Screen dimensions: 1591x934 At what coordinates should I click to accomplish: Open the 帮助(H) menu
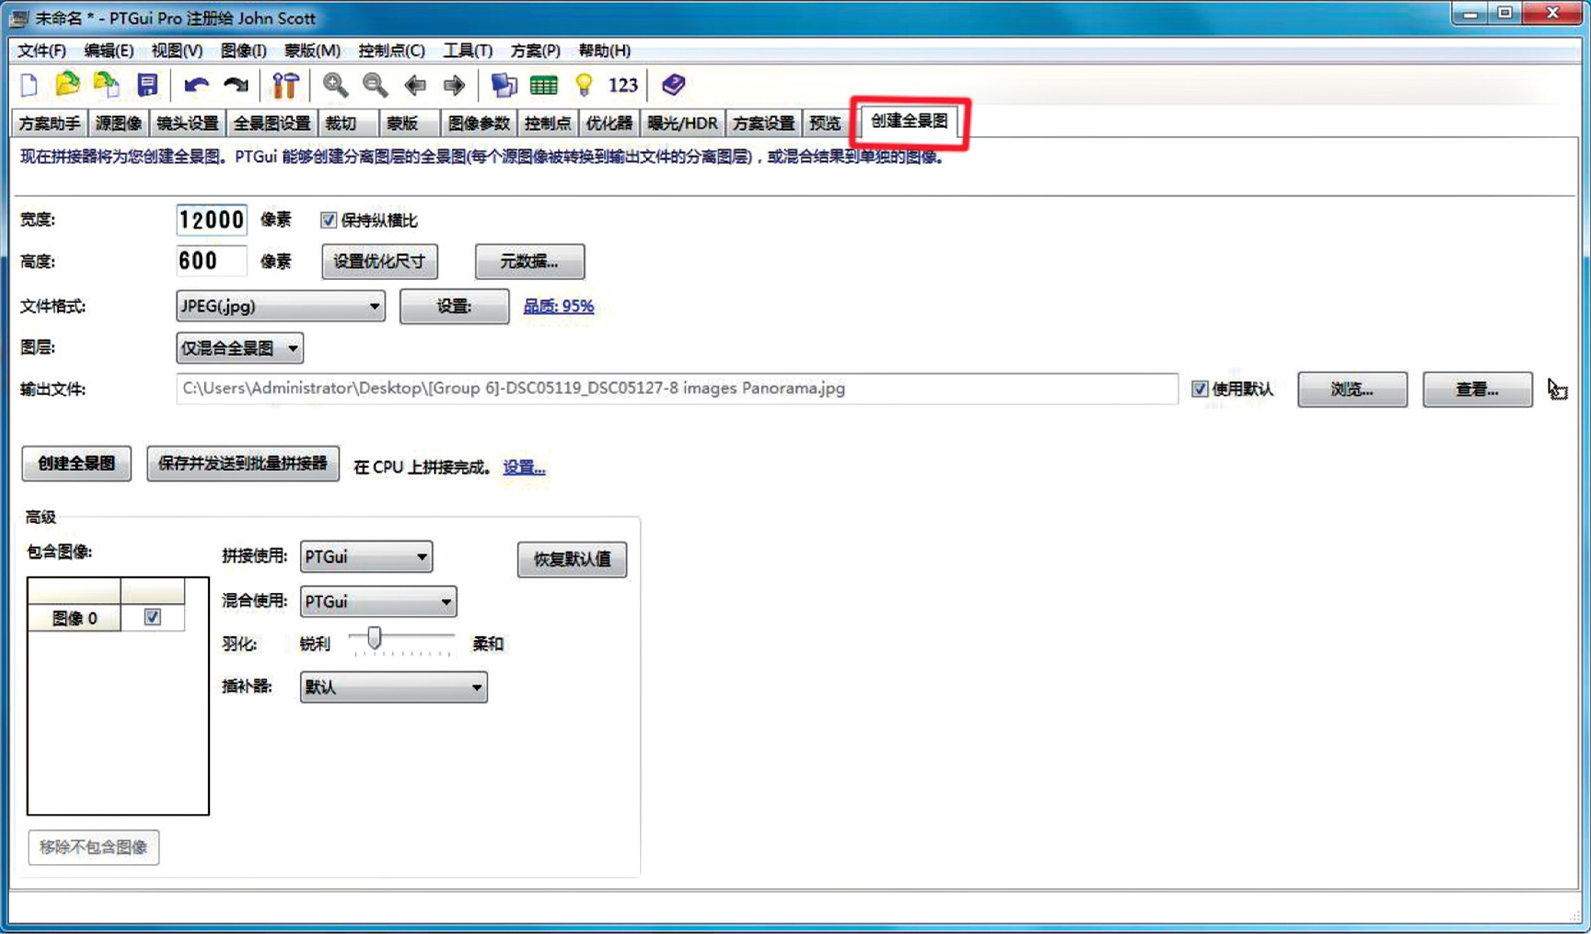point(605,50)
